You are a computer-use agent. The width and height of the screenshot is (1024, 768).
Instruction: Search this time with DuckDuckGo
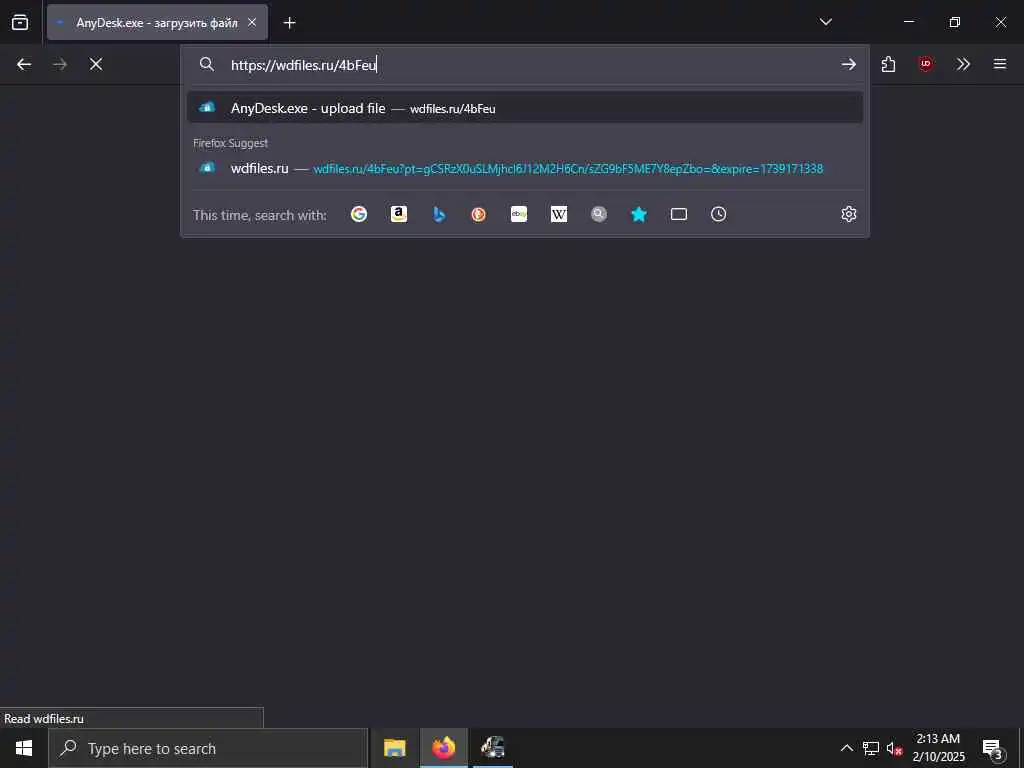pyautogui.click(x=479, y=214)
